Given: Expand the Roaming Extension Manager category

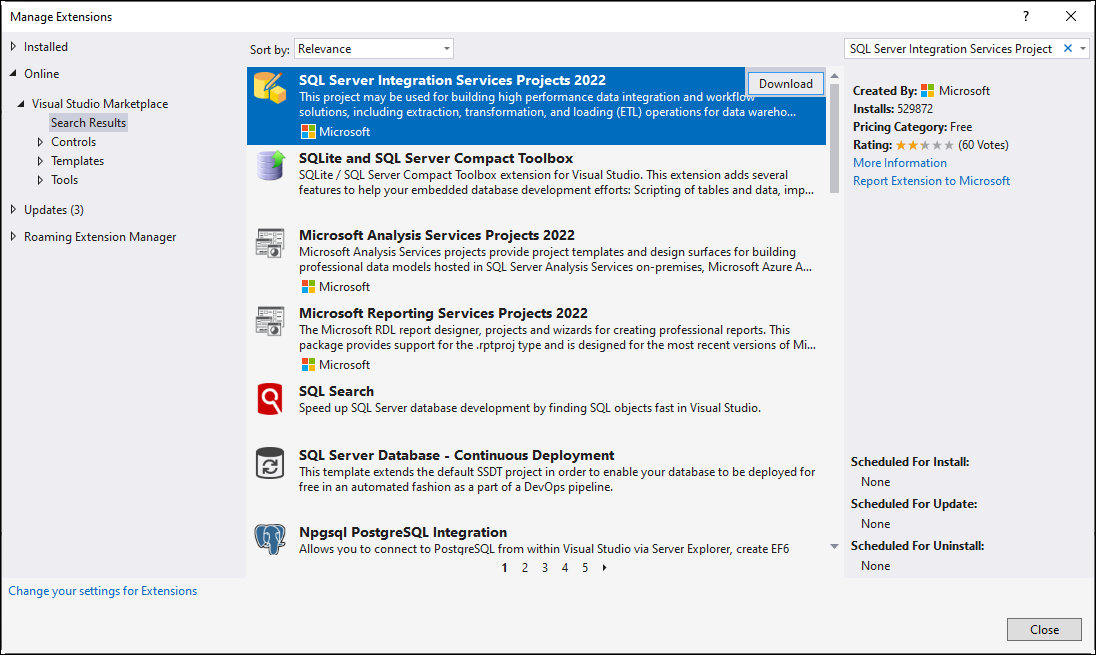Looking at the screenshot, I should pos(13,236).
